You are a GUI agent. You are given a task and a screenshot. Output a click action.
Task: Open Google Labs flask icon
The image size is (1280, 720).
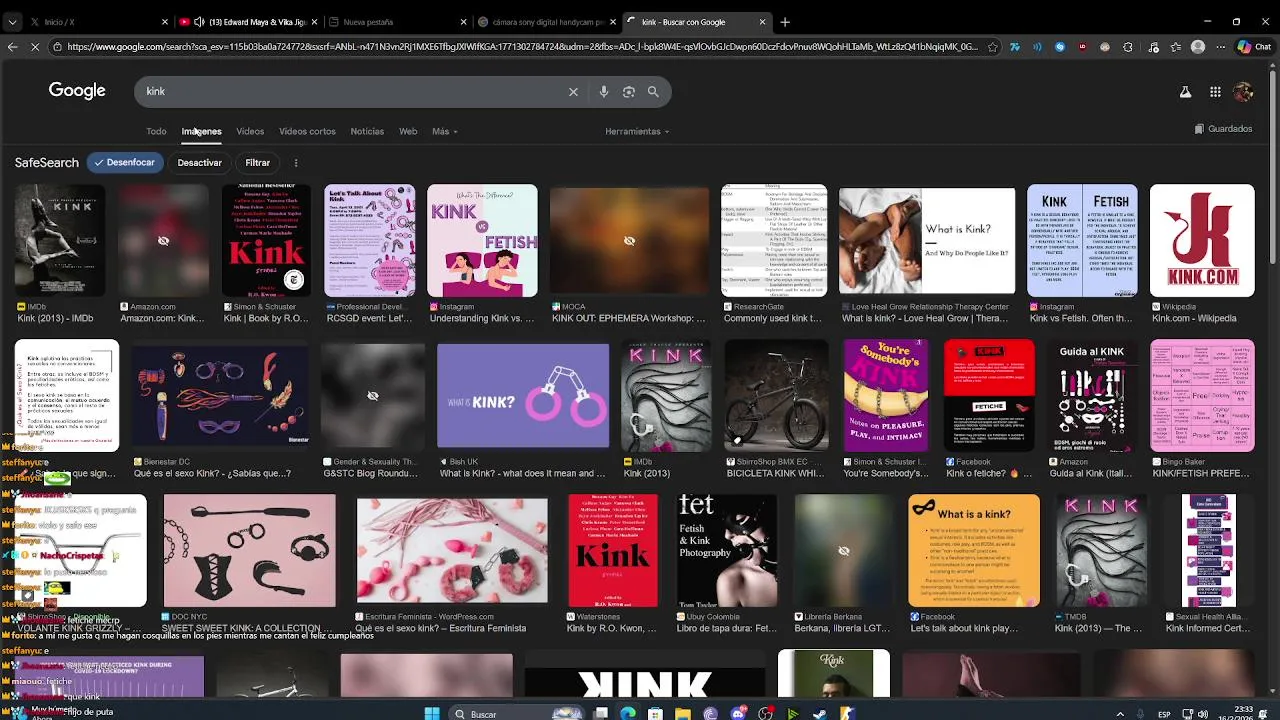[x=1185, y=92]
